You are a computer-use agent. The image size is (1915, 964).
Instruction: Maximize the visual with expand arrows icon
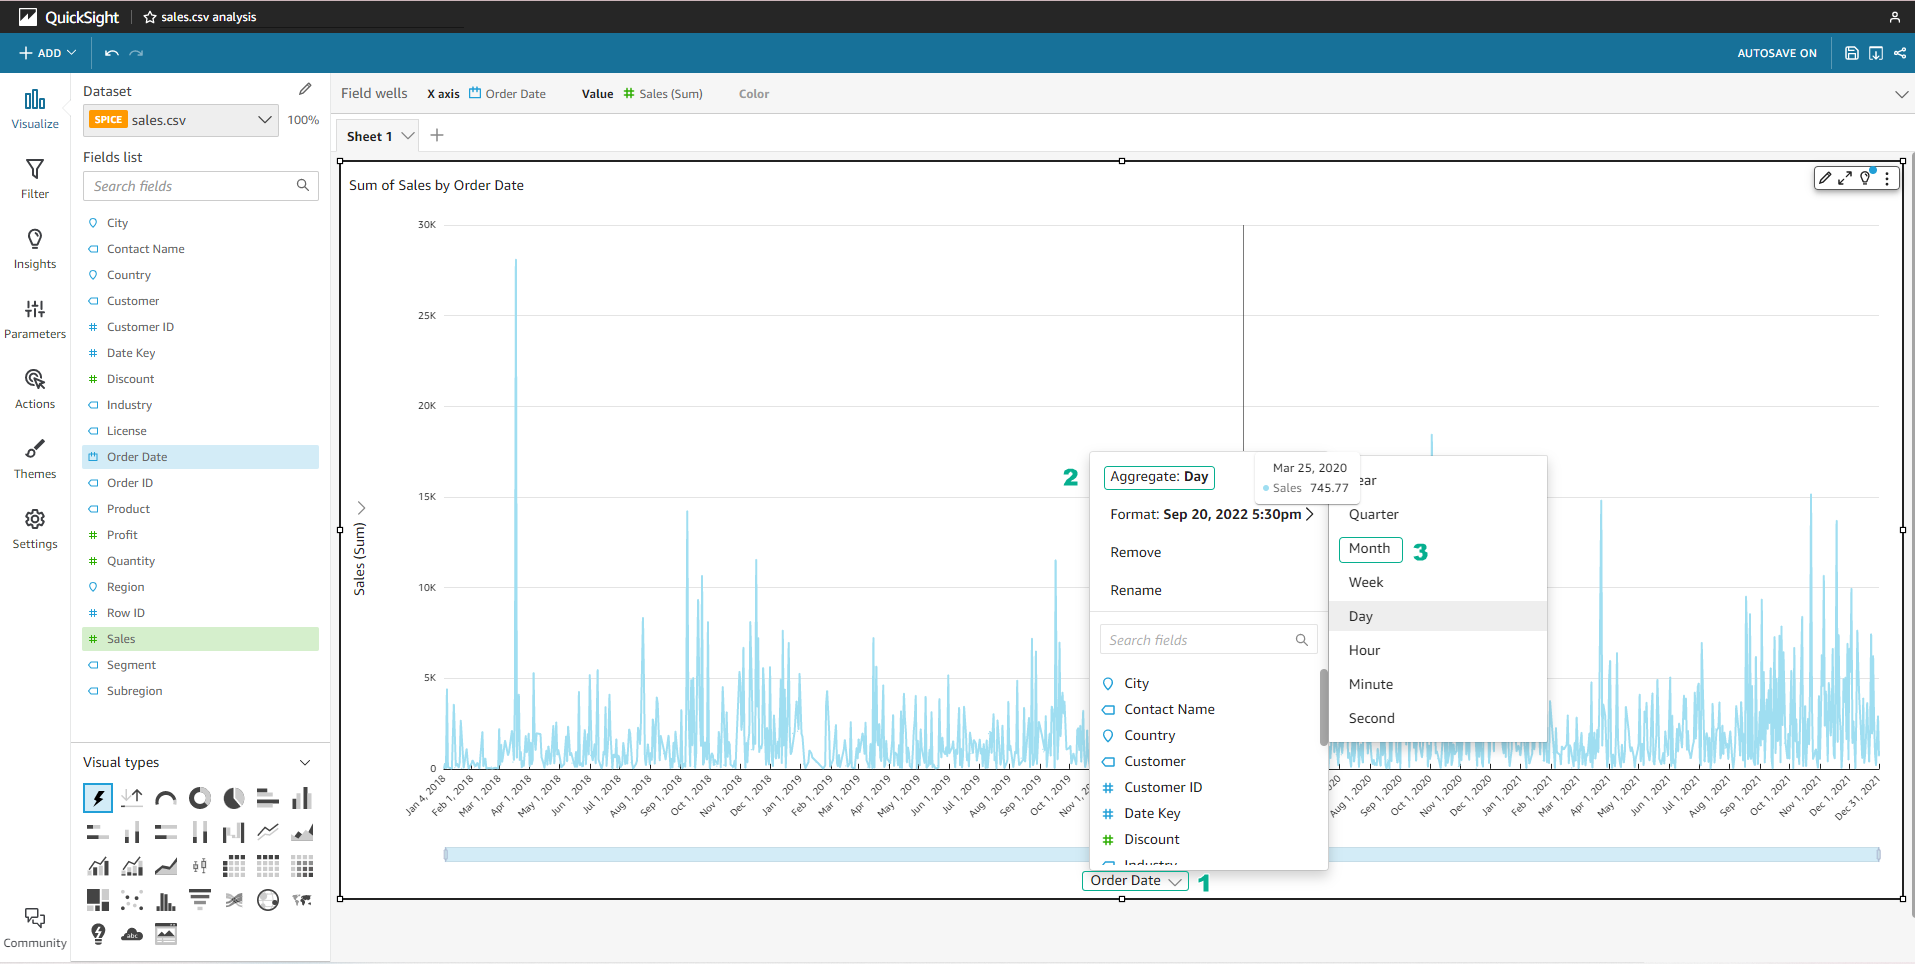pyautogui.click(x=1845, y=178)
